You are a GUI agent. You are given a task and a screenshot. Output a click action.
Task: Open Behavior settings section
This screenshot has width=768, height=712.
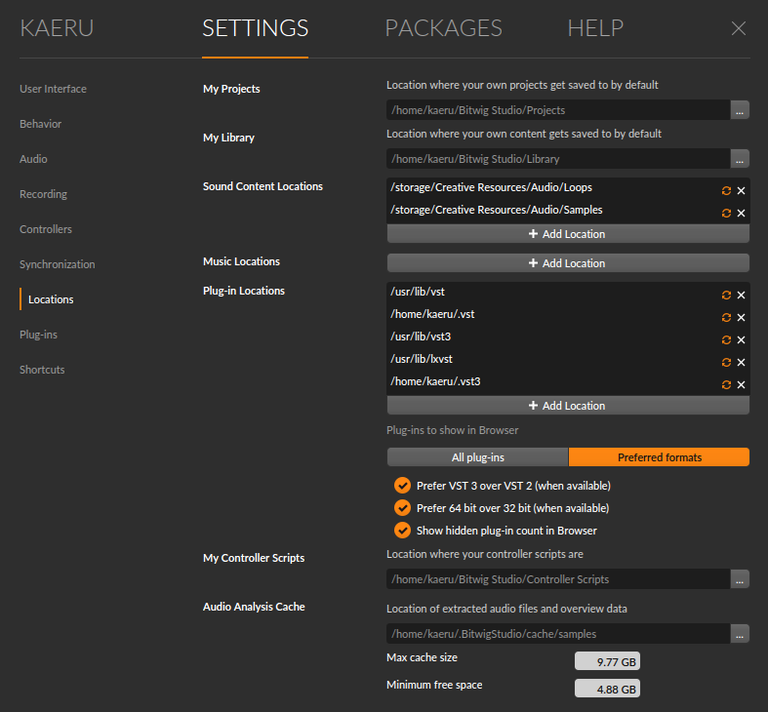41,124
